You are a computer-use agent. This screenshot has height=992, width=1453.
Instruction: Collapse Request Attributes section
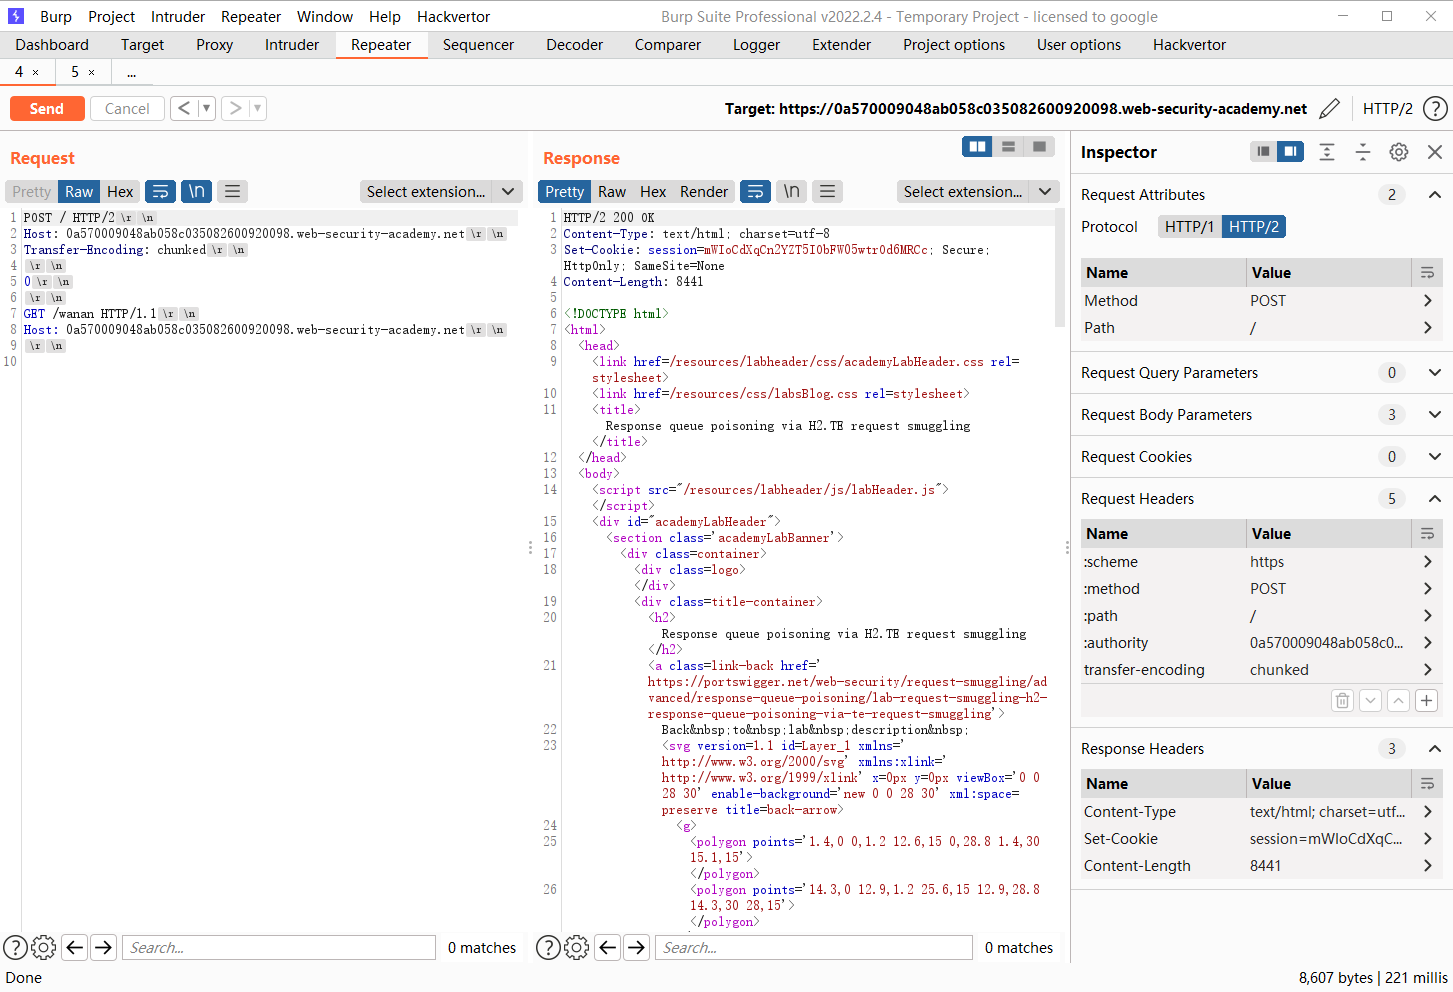[x=1434, y=194]
